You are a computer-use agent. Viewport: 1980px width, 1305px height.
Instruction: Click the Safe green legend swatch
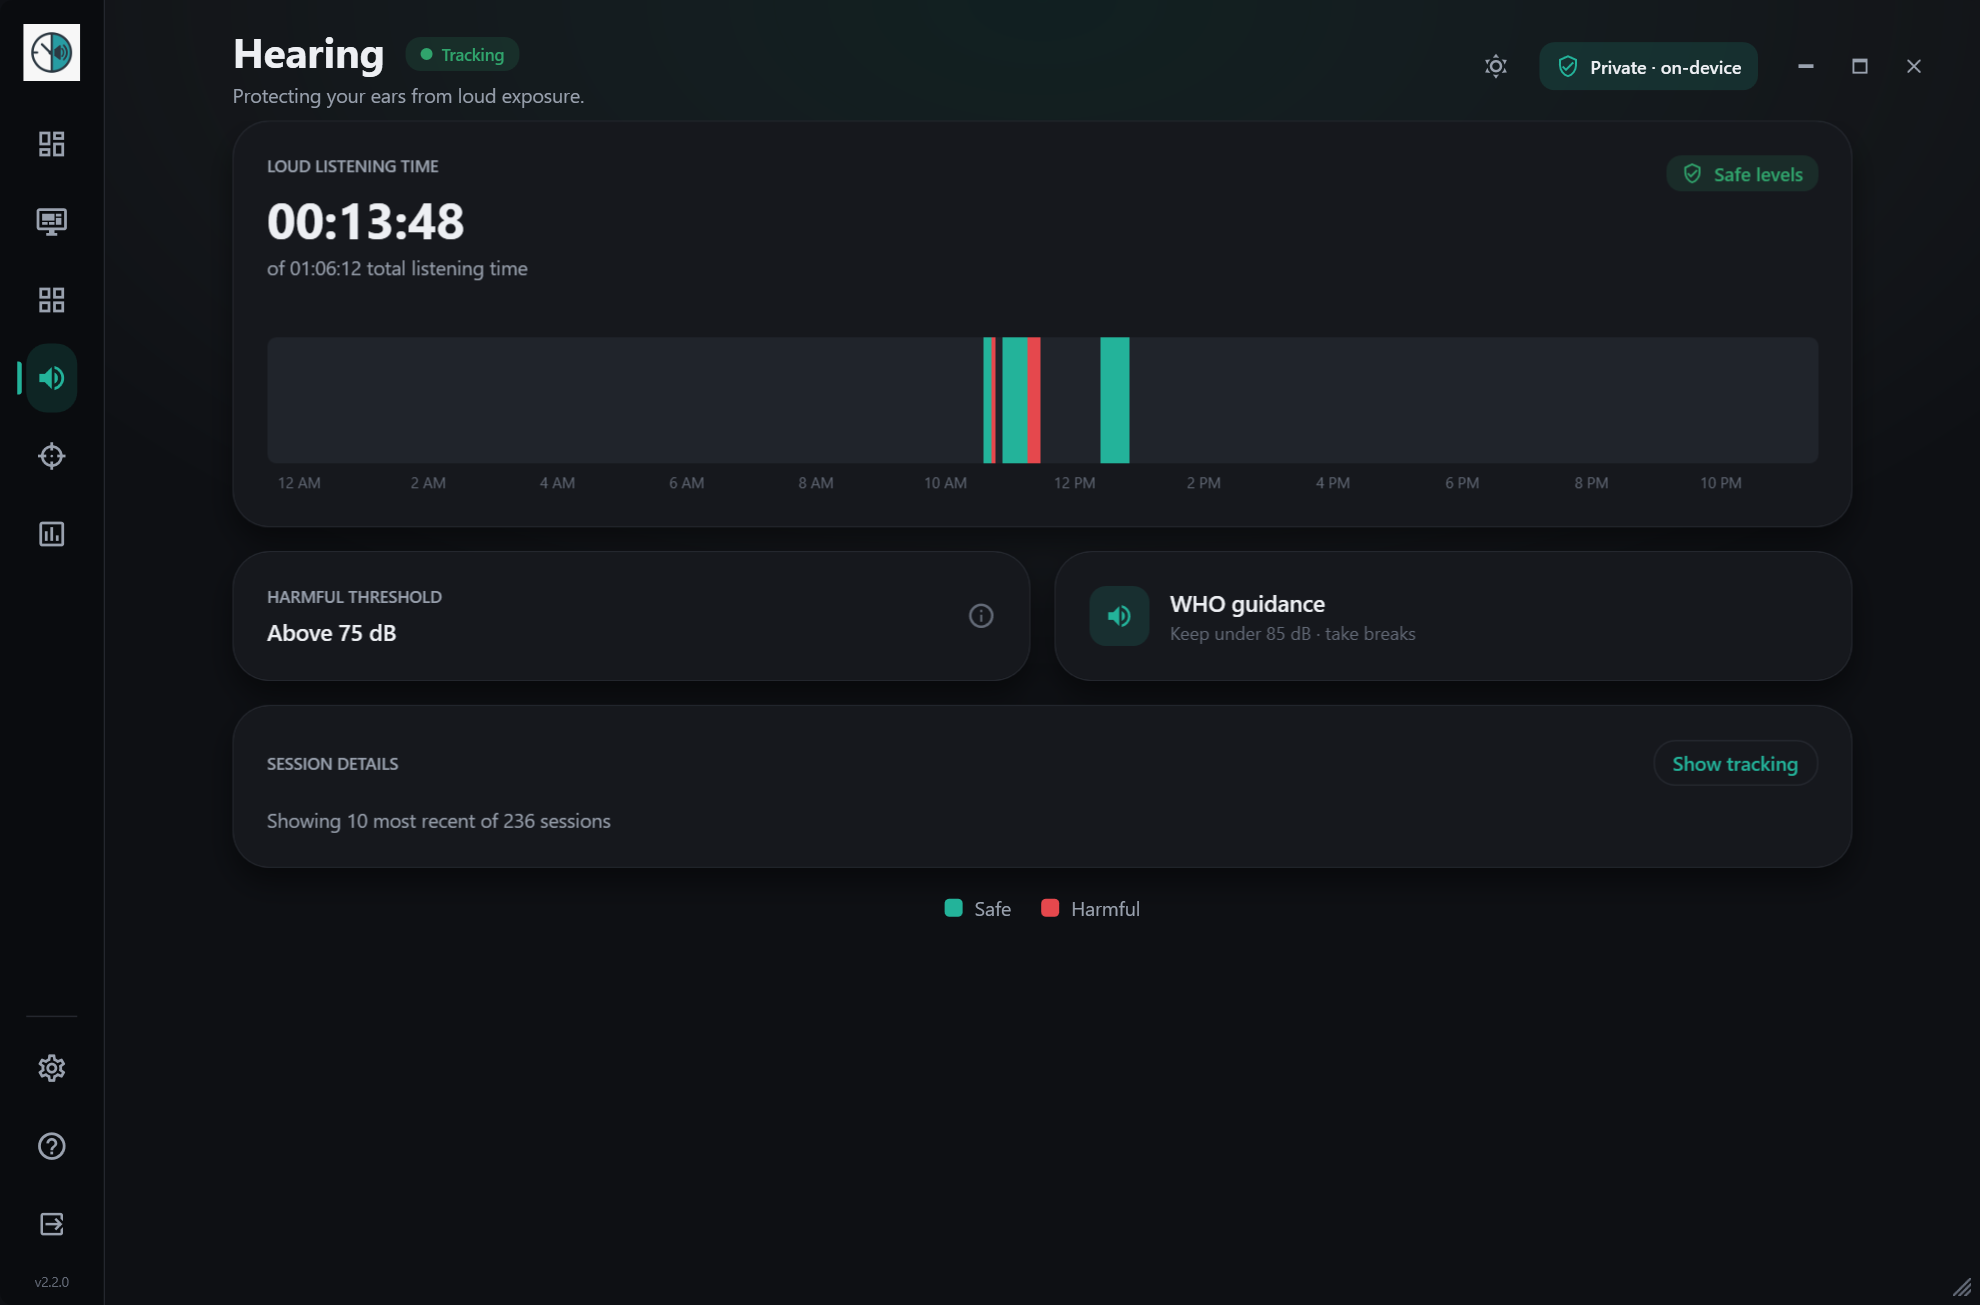953,908
